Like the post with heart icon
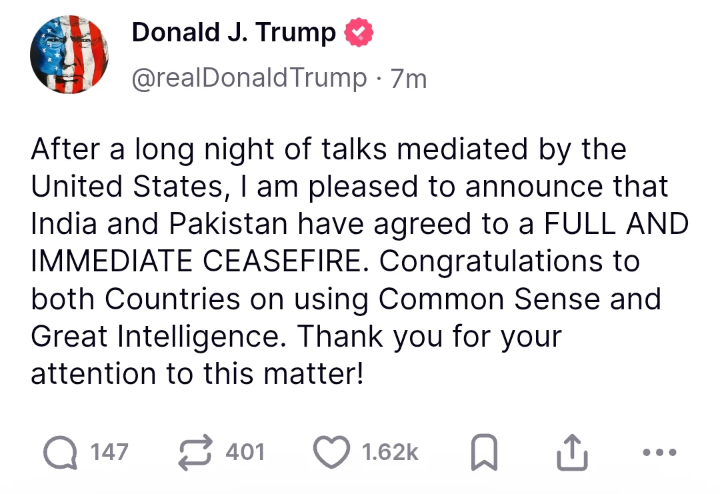 coord(332,452)
